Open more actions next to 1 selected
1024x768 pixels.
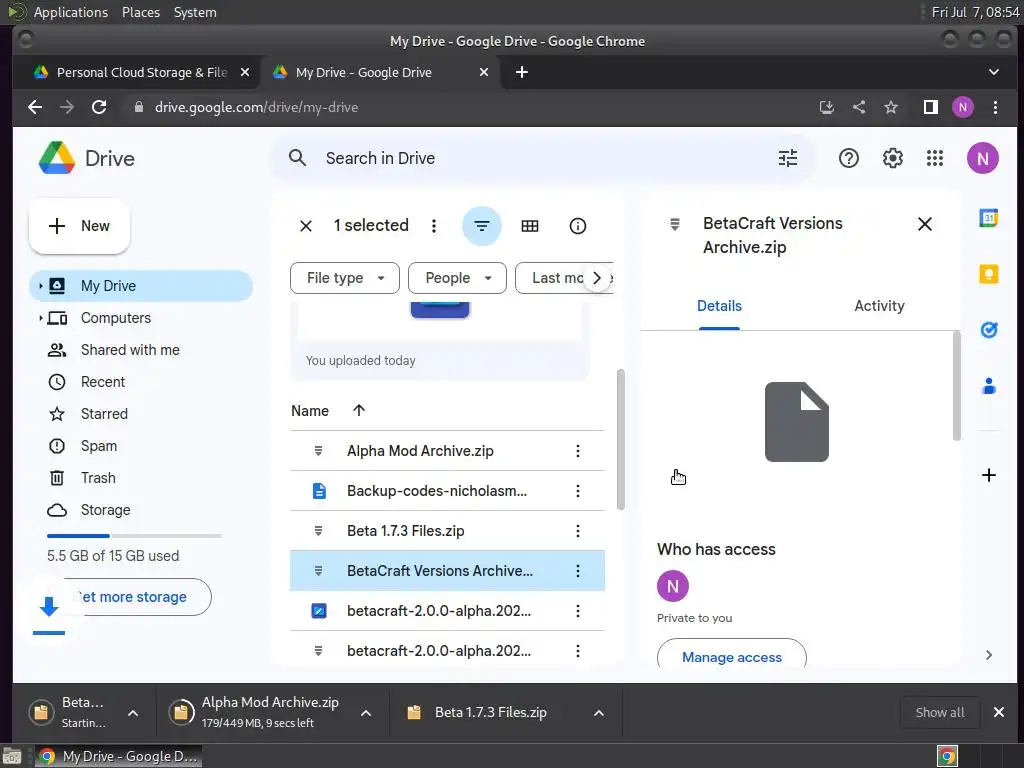click(434, 226)
